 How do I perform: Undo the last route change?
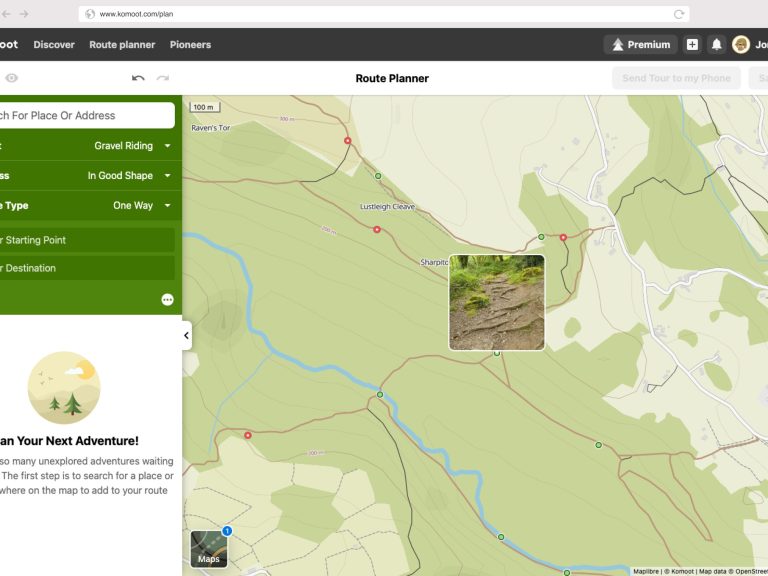tap(138, 78)
